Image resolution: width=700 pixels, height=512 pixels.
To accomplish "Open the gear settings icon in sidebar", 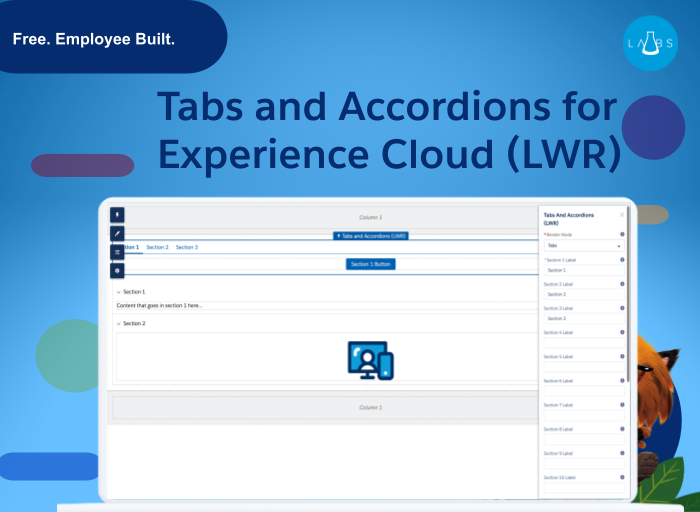I will click(x=117, y=271).
